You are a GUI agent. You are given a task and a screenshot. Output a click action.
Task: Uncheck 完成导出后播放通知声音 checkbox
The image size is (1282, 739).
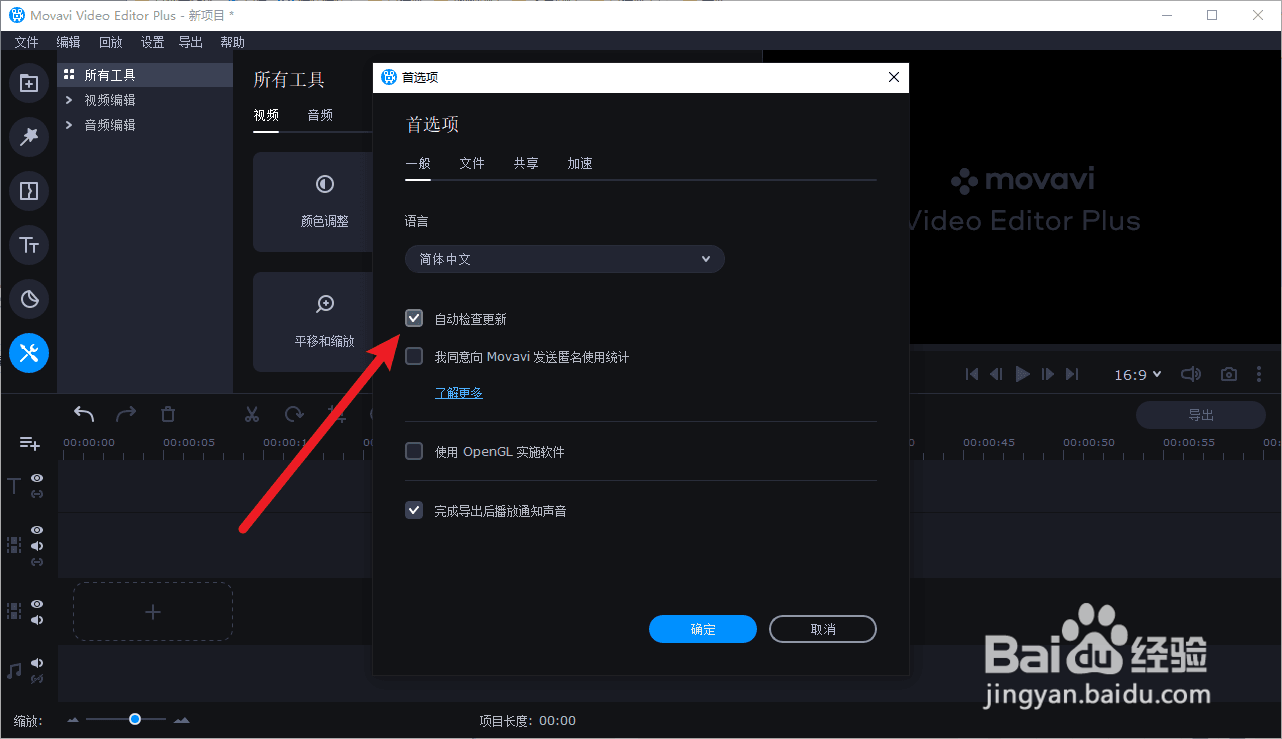click(x=414, y=510)
